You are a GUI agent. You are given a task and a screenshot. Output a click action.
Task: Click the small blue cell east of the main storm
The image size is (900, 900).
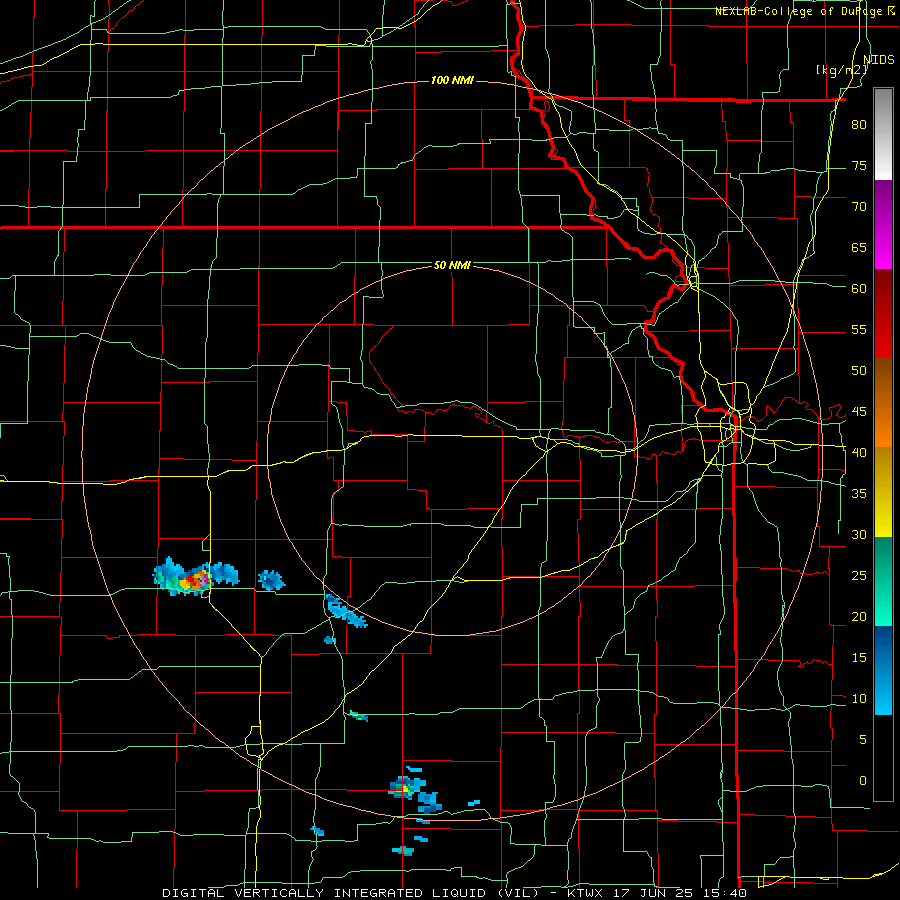(271, 580)
